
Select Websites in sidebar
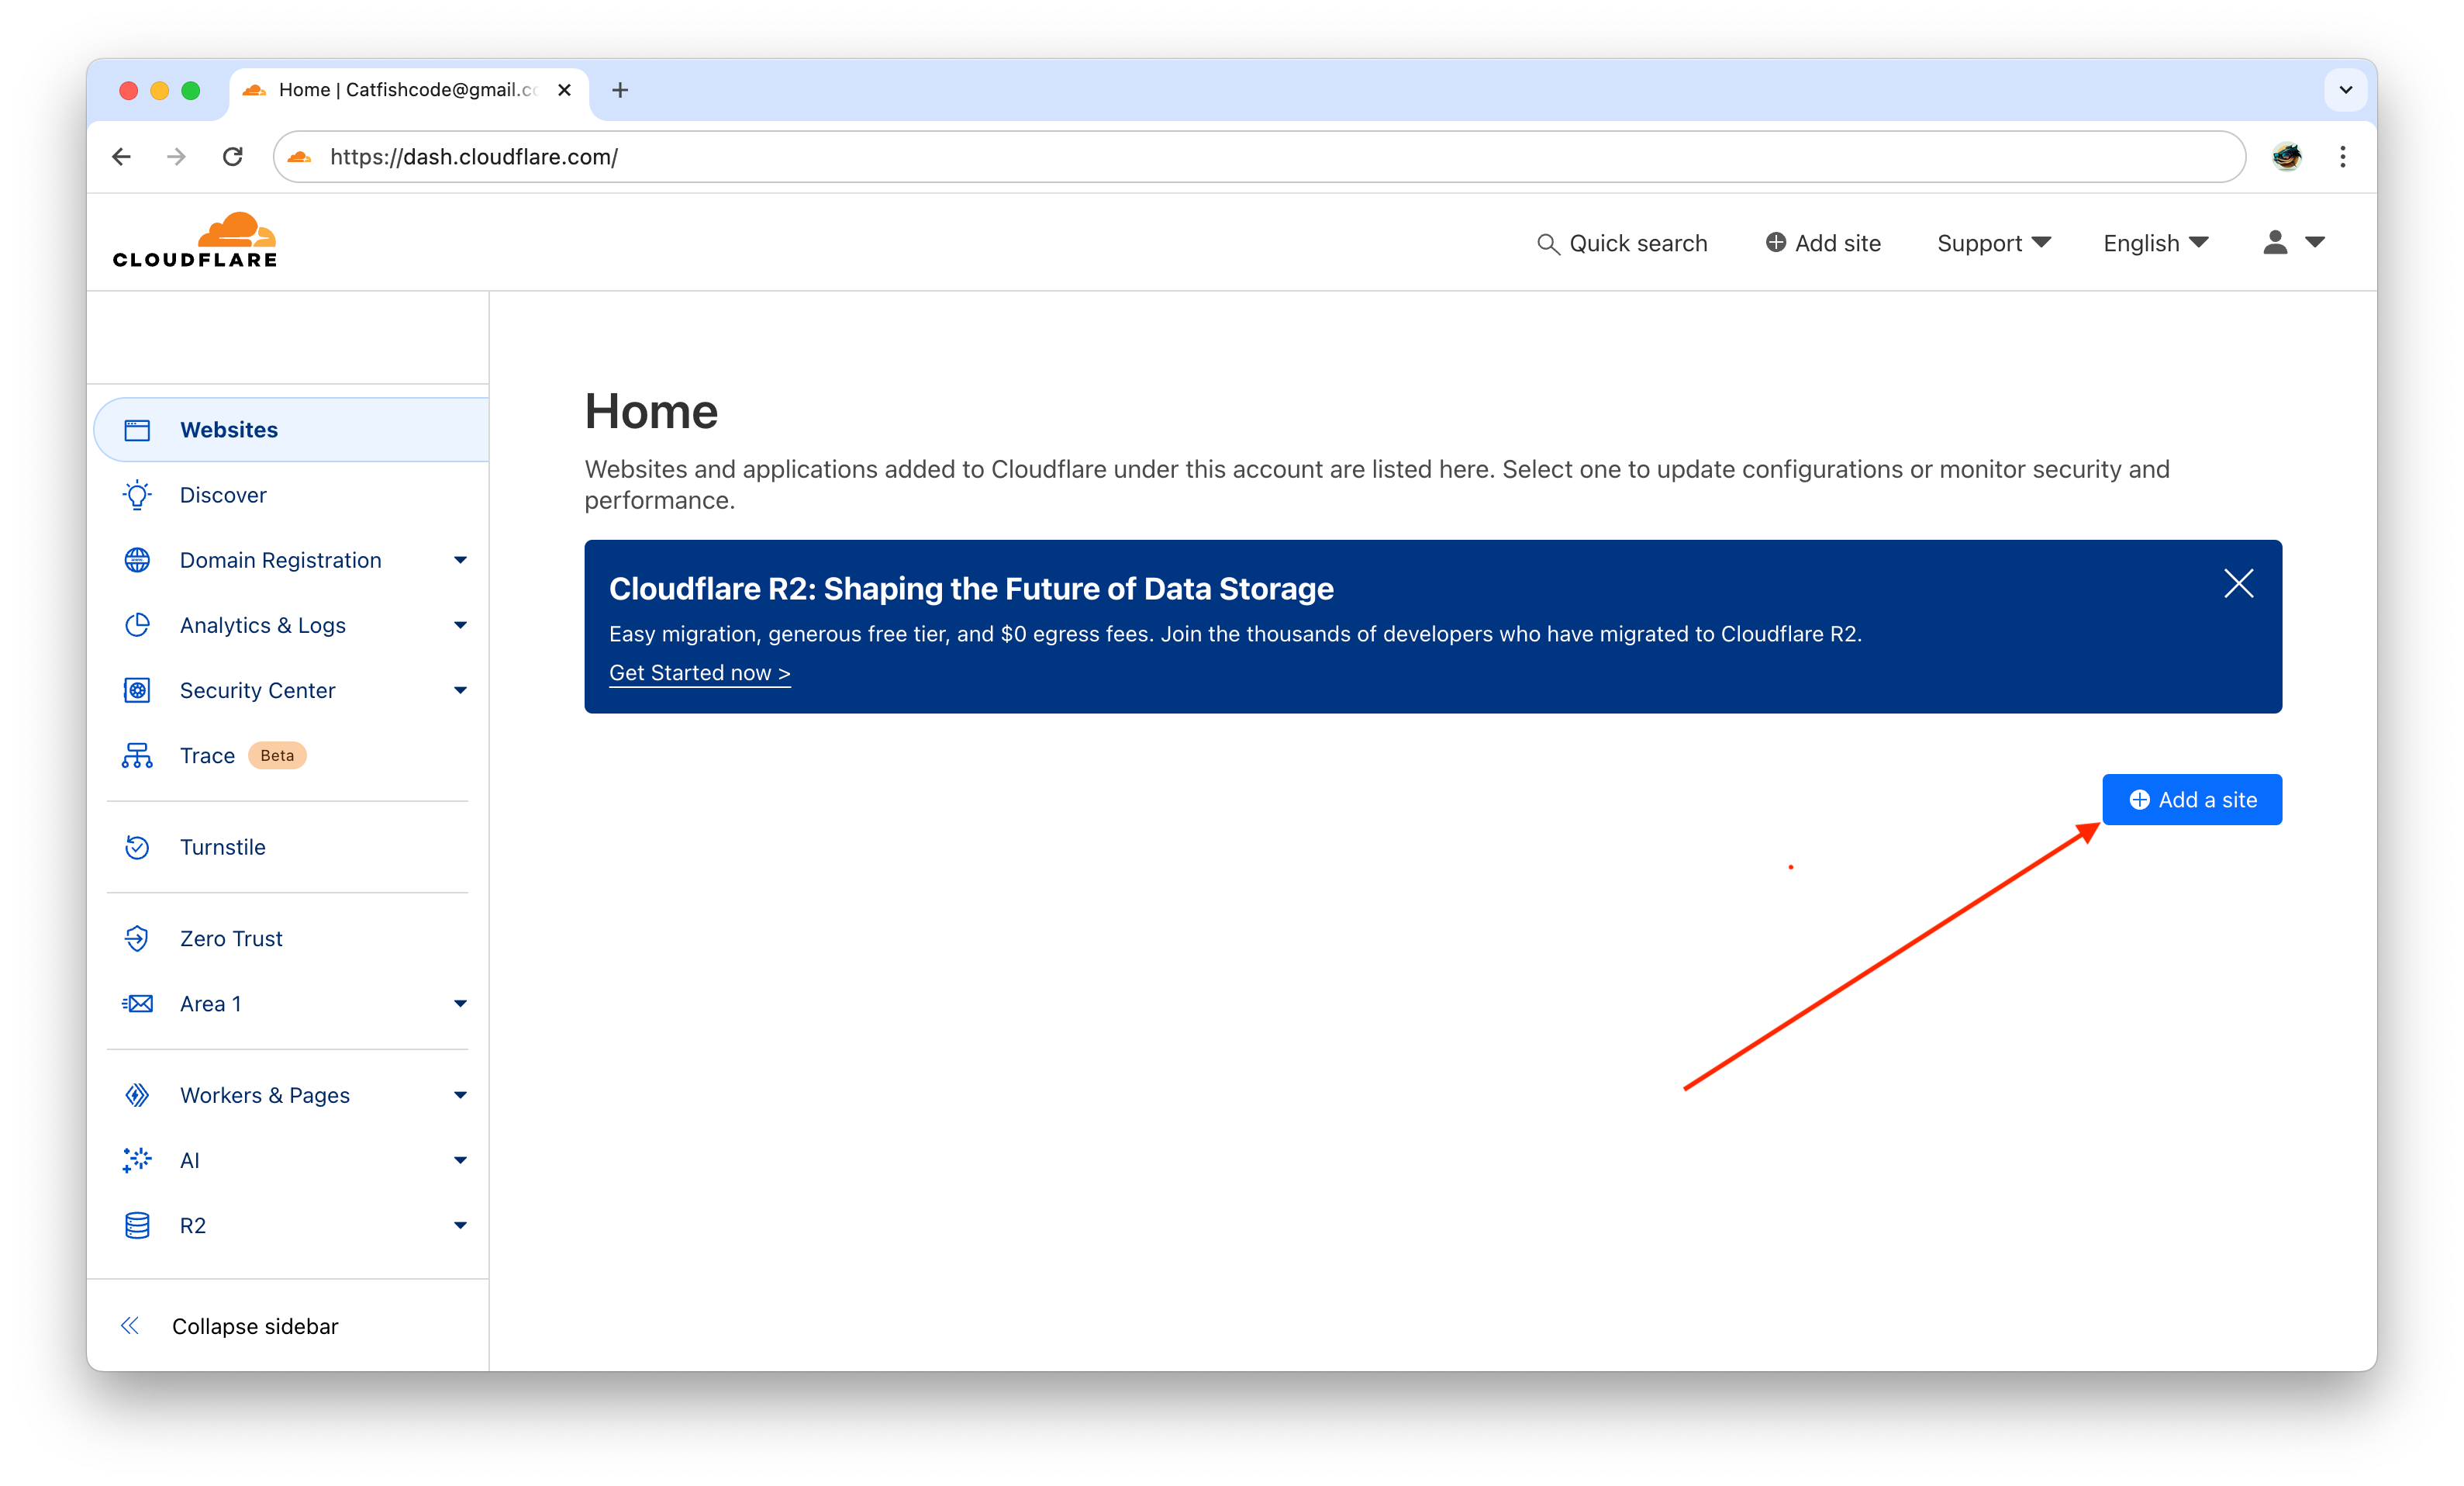pyautogui.click(x=229, y=430)
